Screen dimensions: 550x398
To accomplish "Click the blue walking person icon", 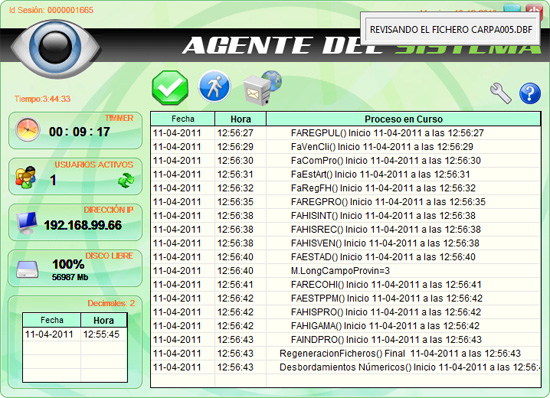I will point(214,86).
